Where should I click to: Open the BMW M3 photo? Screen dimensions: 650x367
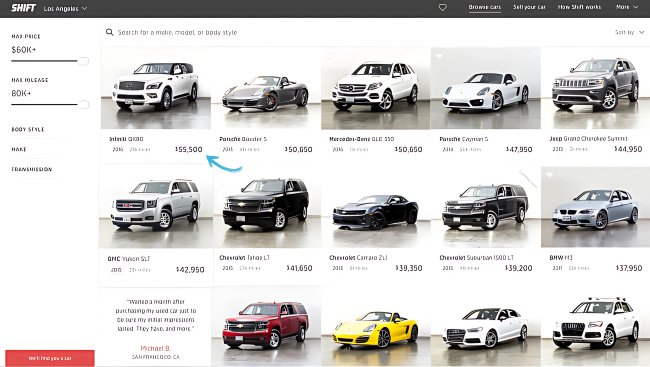[595, 207]
